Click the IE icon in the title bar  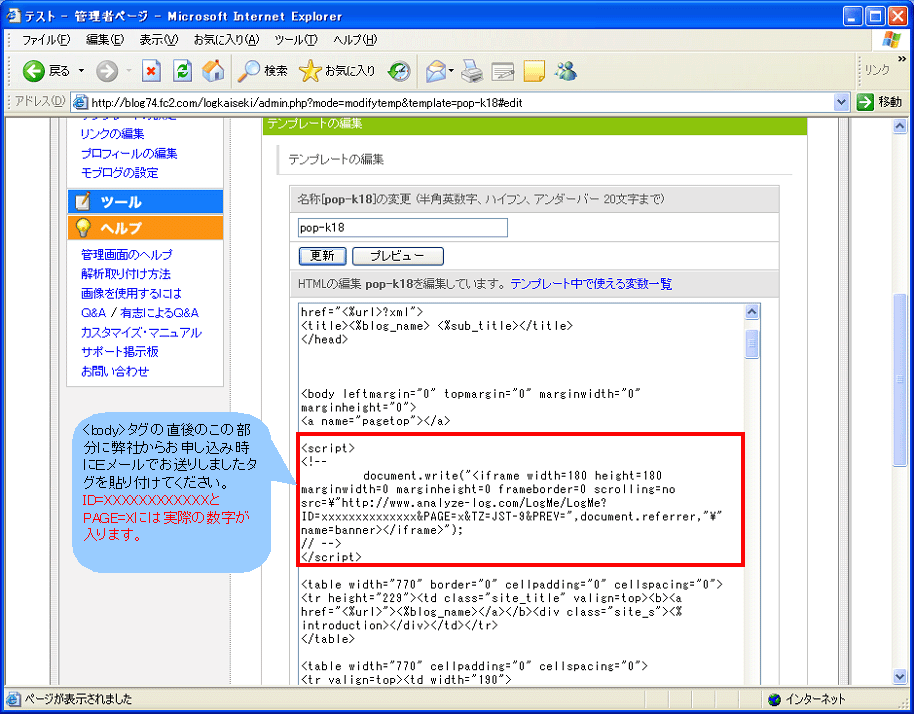coord(13,16)
